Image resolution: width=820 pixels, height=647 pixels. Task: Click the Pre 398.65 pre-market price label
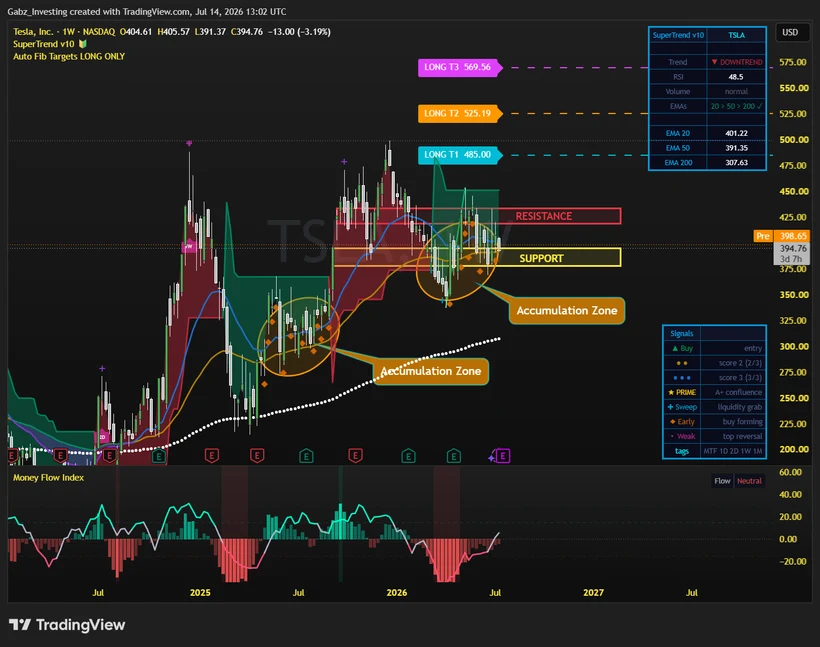pyautogui.click(x=782, y=236)
